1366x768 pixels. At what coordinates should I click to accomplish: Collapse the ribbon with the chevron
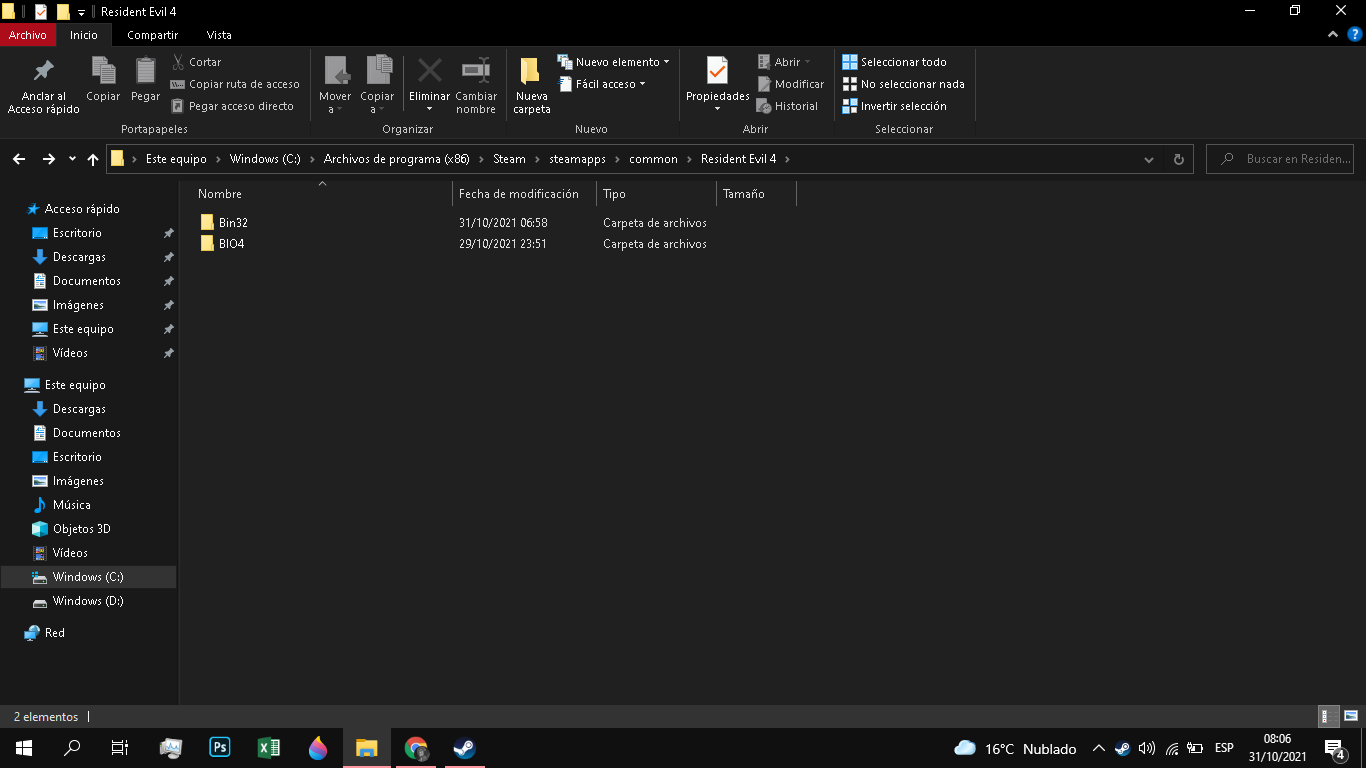(x=1333, y=35)
